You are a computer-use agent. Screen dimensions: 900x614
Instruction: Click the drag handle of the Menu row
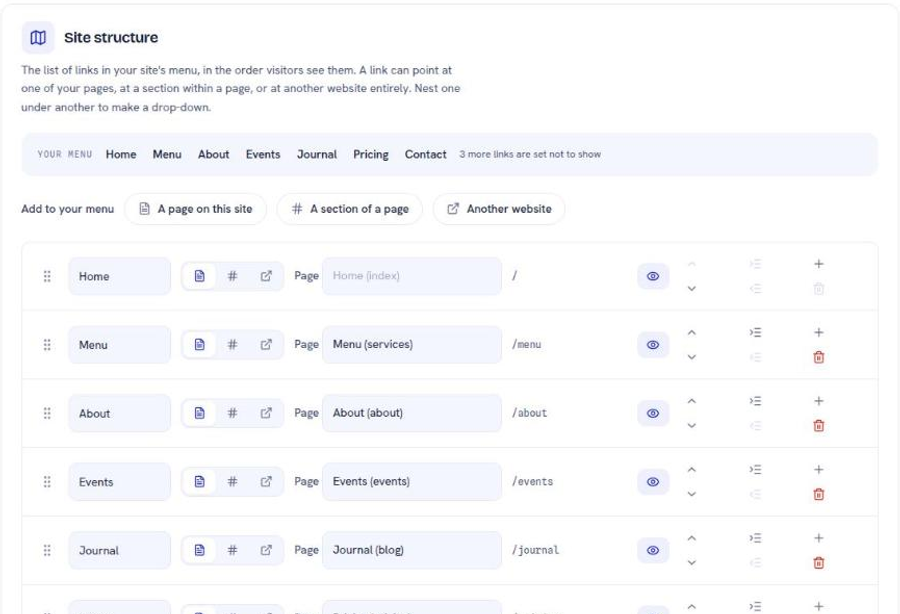47,344
